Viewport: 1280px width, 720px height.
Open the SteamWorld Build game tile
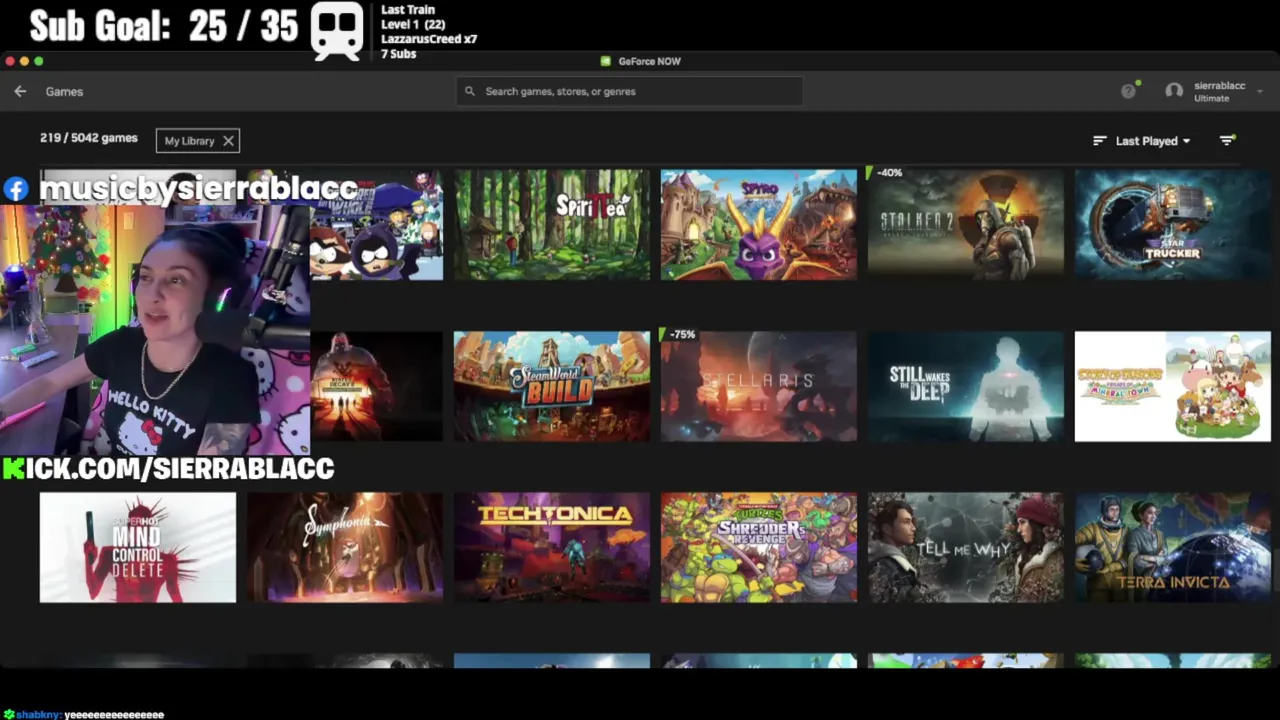pyautogui.click(x=552, y=386)
